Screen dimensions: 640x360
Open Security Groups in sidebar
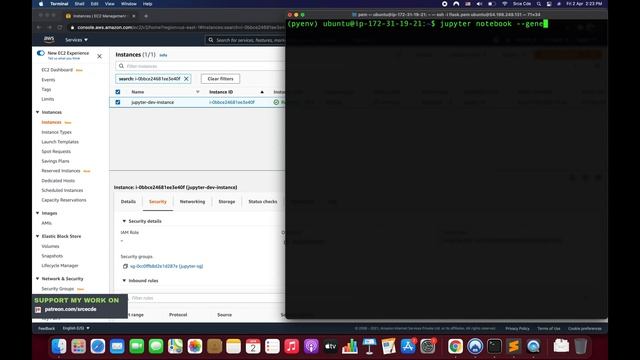coord(58,289)
